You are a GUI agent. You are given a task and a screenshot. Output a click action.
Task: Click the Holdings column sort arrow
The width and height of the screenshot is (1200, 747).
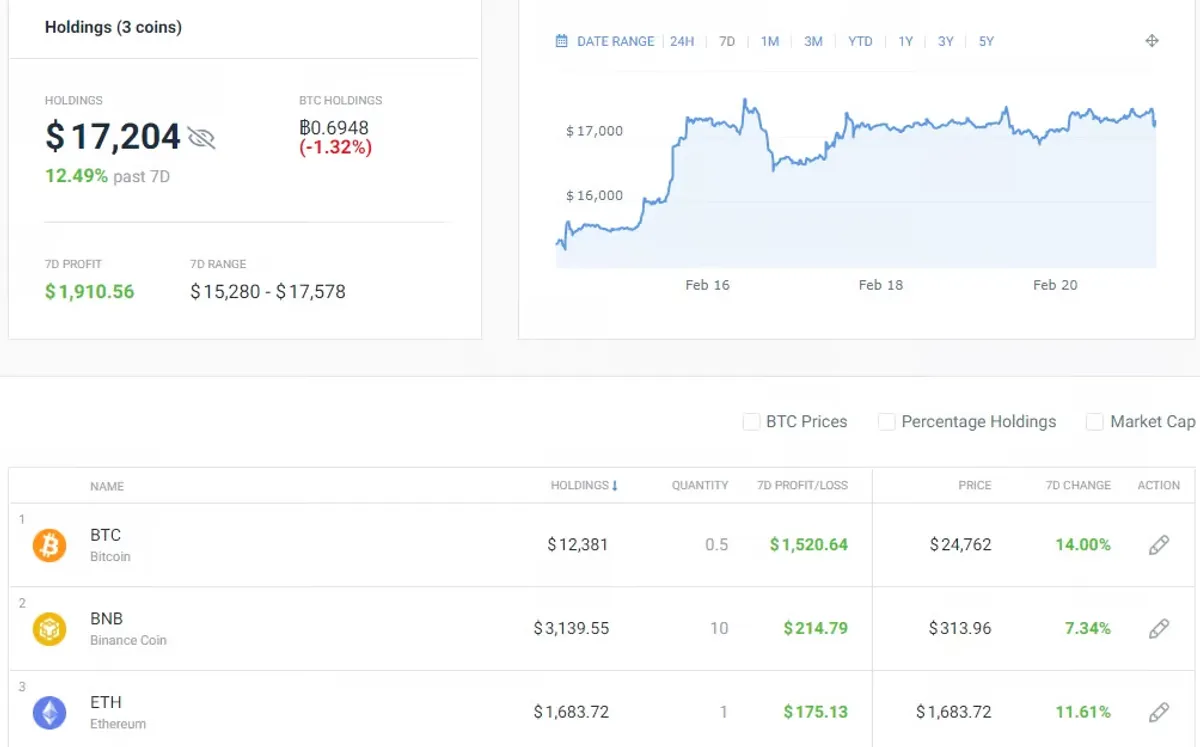point(615,486)
